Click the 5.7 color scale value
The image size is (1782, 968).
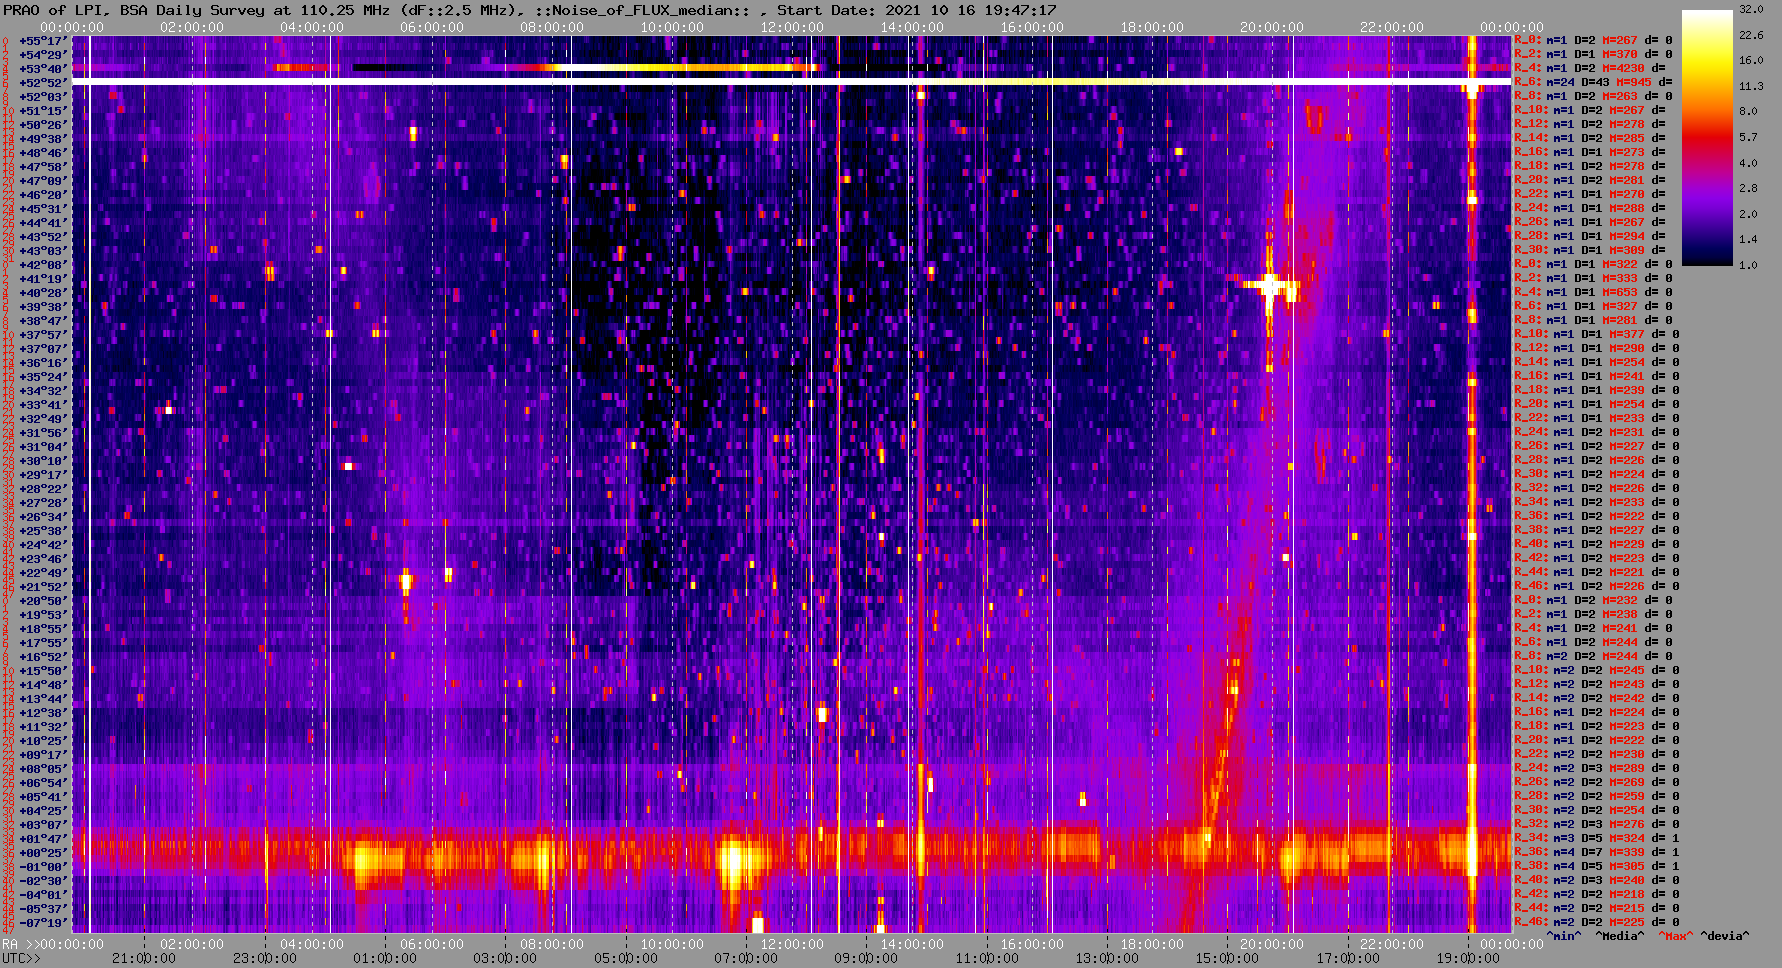(x=1748, y=137)
